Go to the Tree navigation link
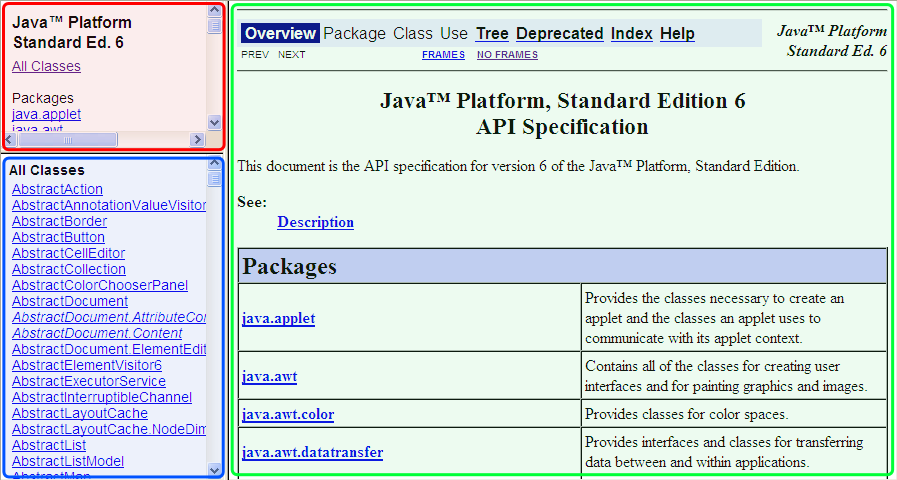 point(492,34)
